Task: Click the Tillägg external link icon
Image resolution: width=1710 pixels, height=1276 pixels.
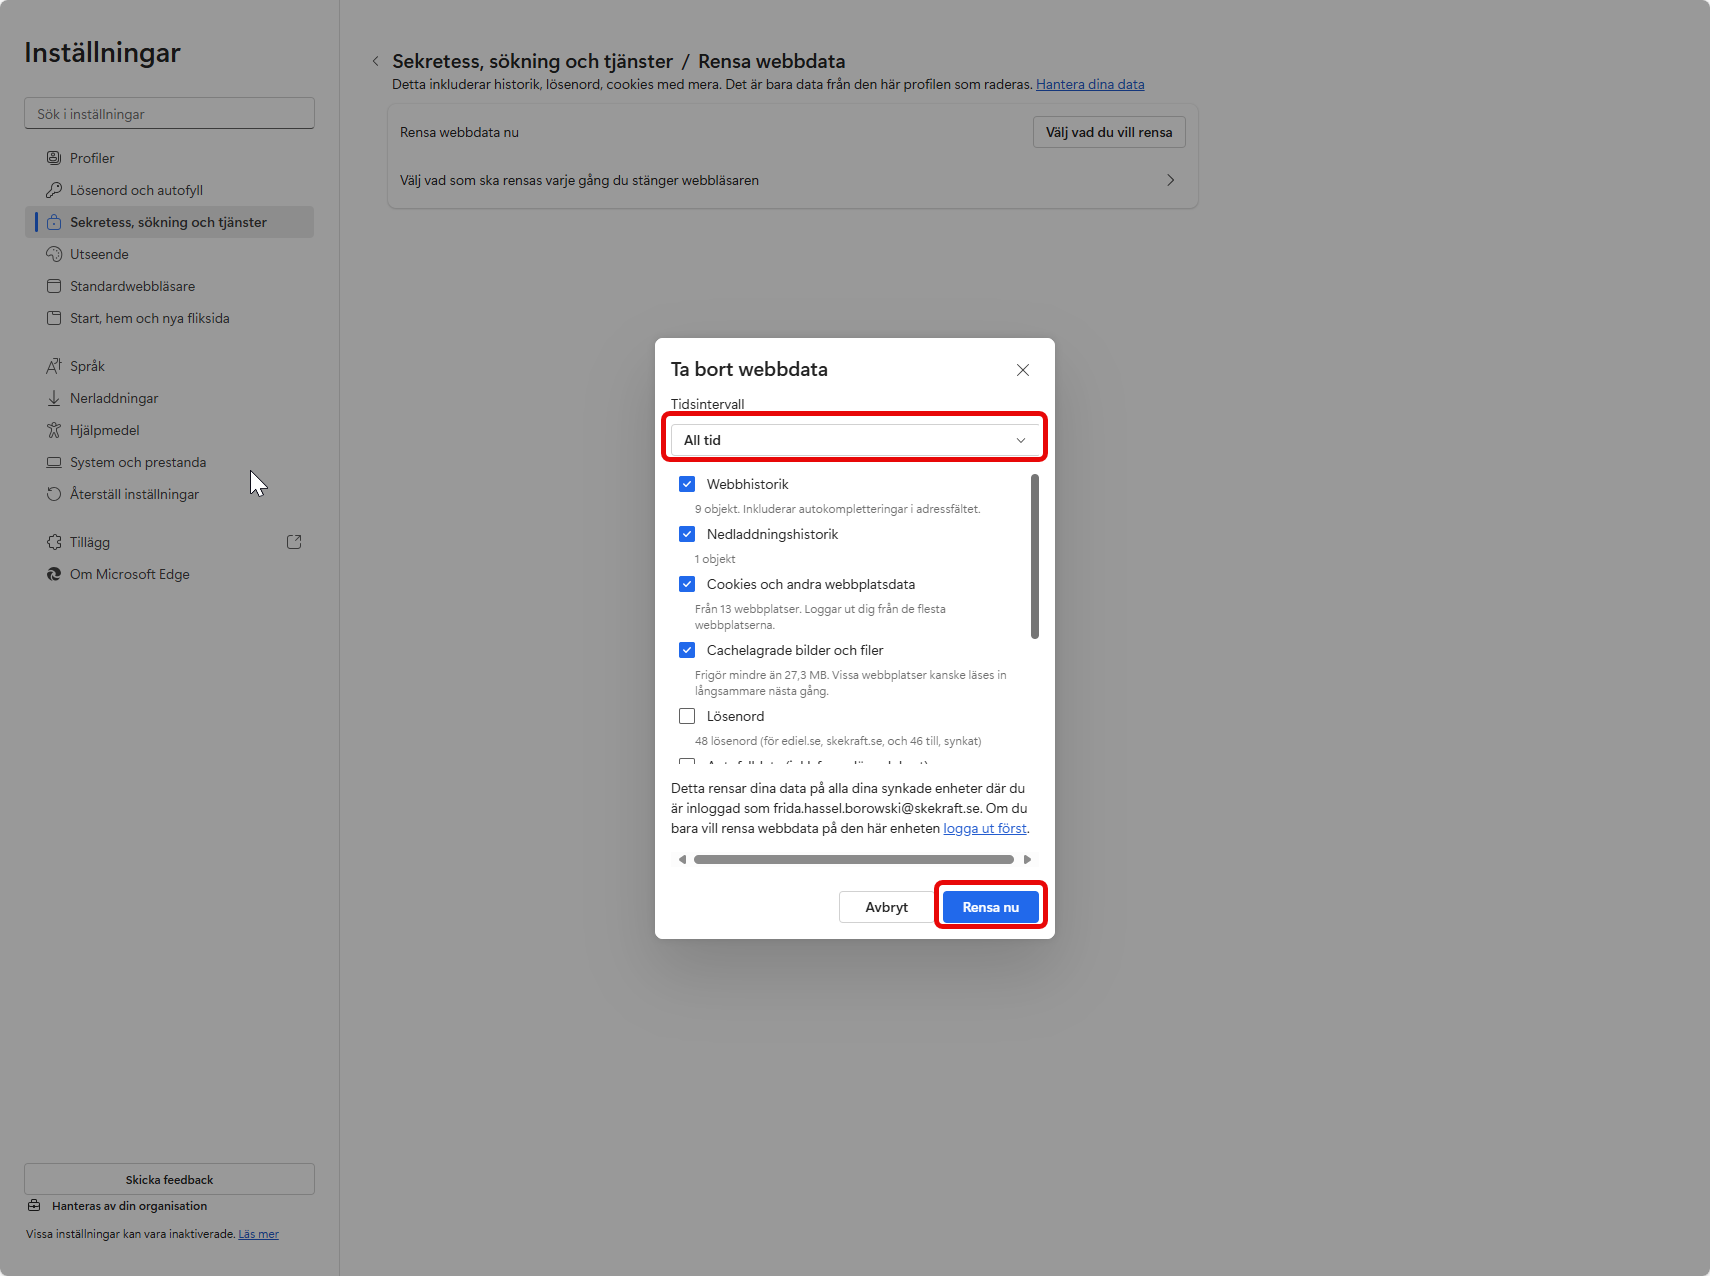Action: tap(294, 542)
